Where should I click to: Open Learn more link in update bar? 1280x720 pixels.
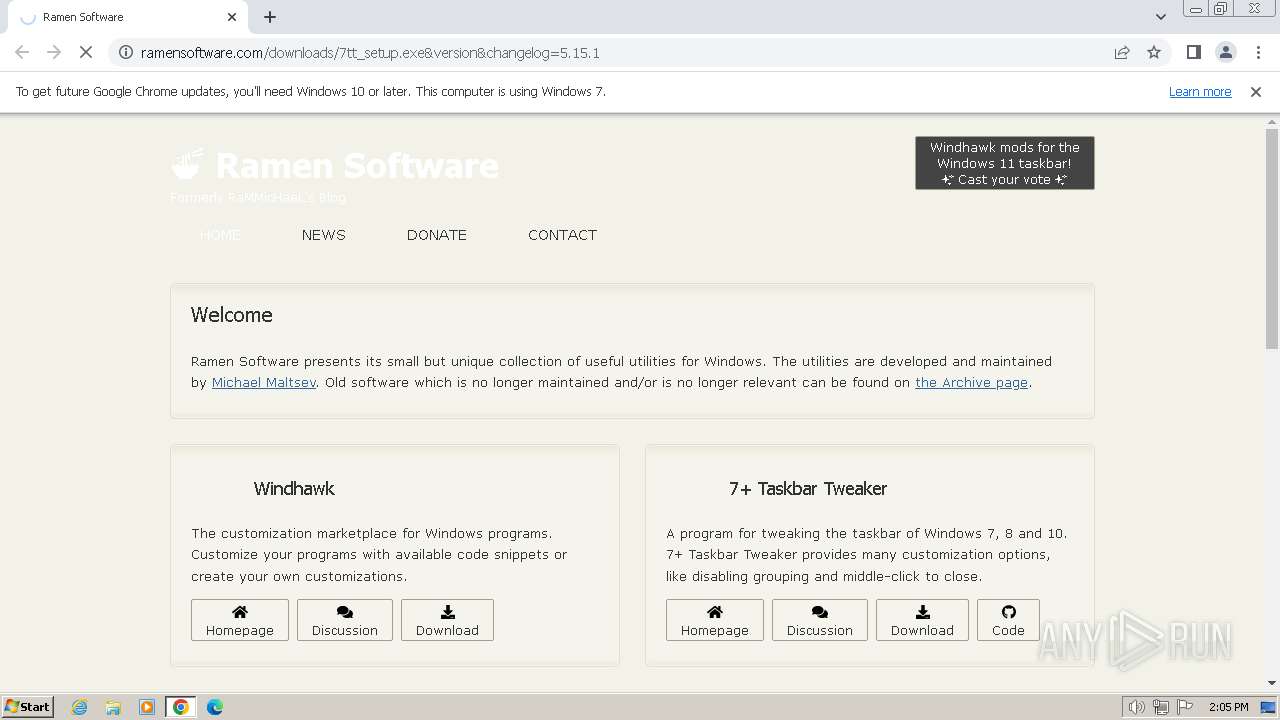click(1200, 91)
